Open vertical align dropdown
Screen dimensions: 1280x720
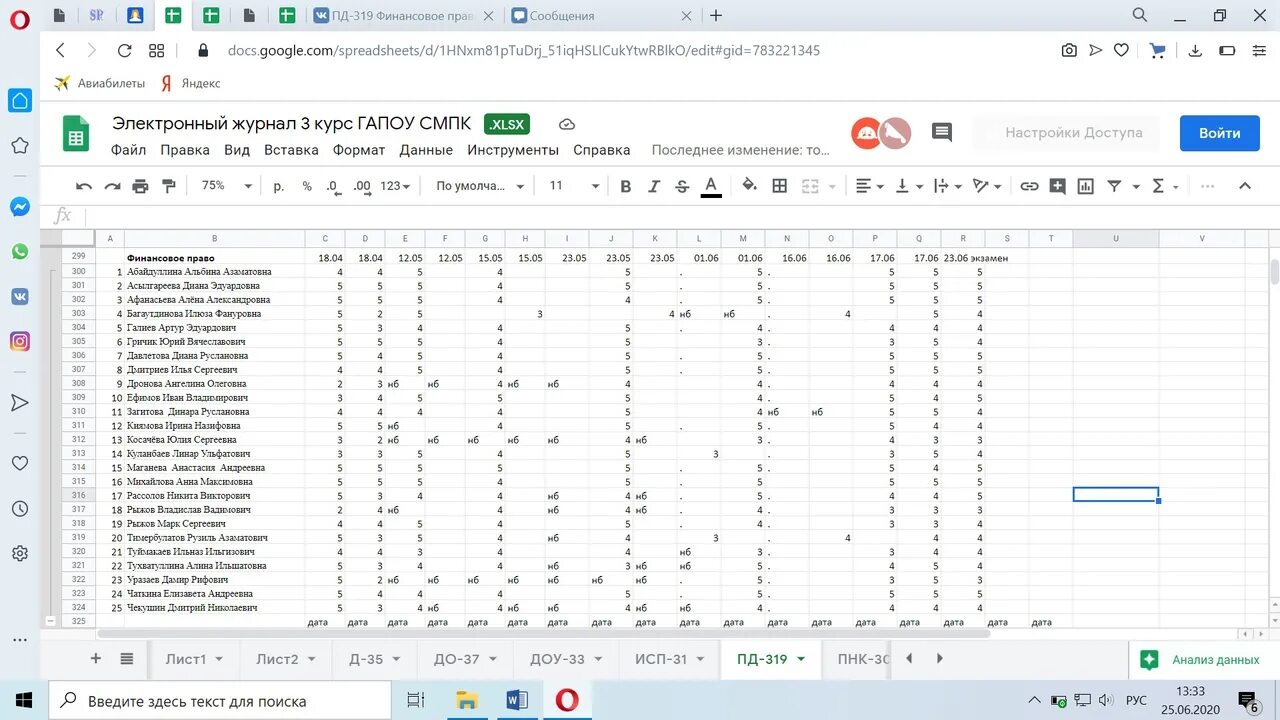(908, 186)
